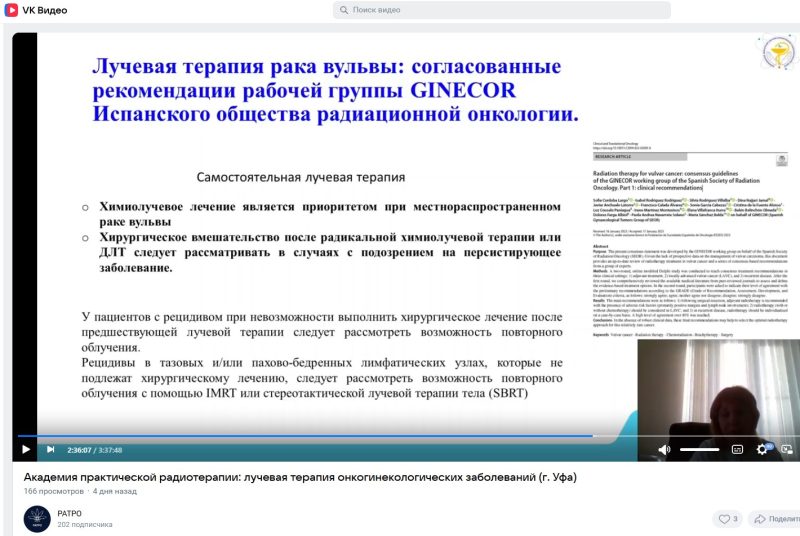
Task: Open the РАТРО channel name link
Action: coord(71,511)
